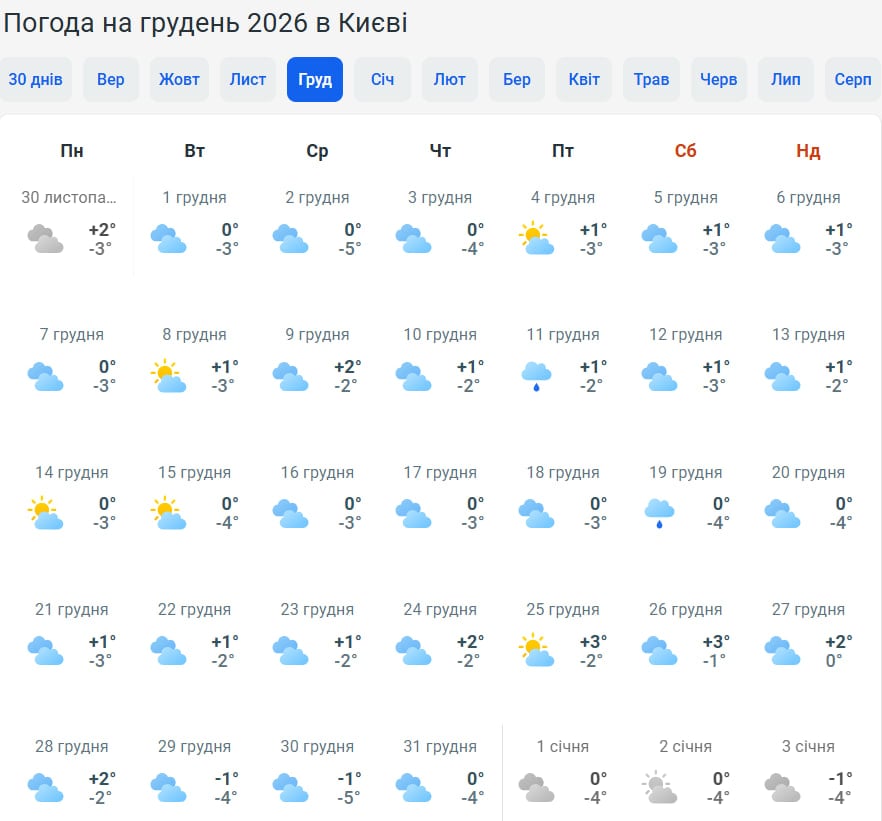Viewport: 882px width, 821px height.
Task: Click the page title Погода на грудень 2026
Action: pos(205,23)
